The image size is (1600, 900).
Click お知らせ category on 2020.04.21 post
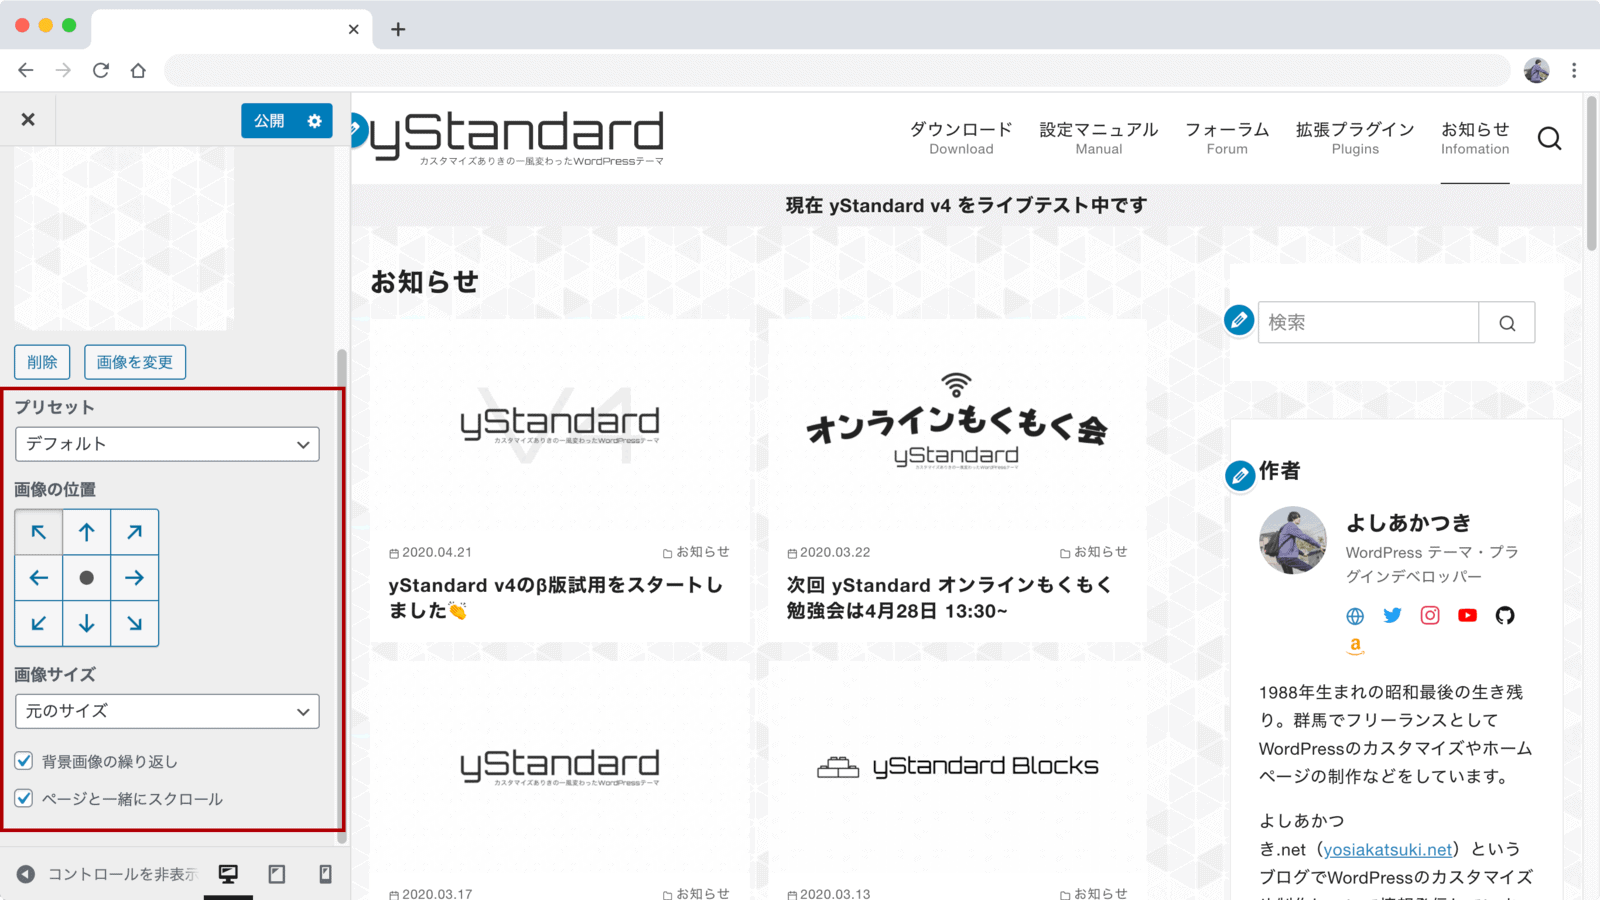(x=696, y=552)
